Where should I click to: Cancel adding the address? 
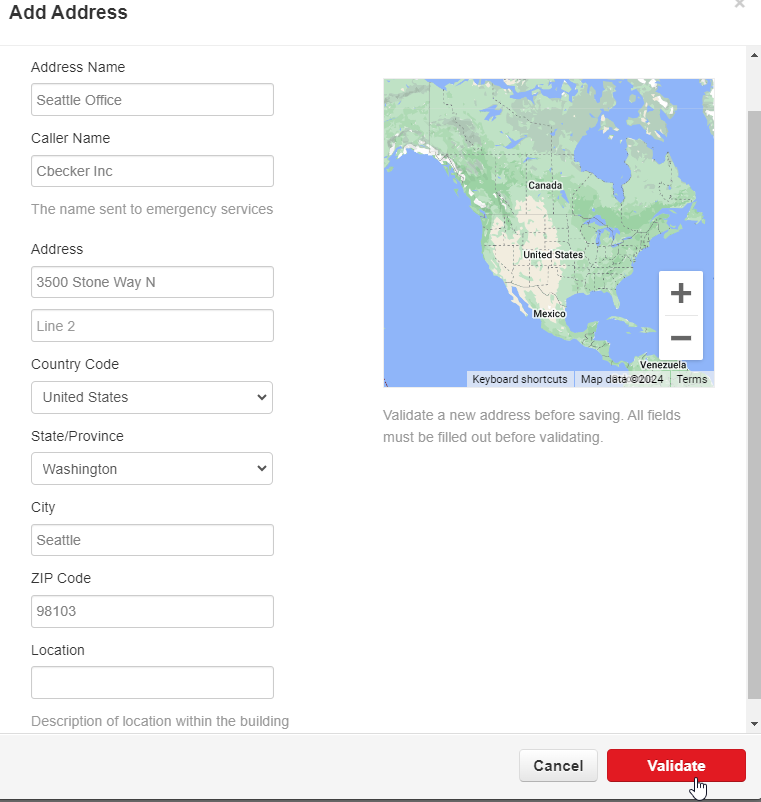coord(558,766)
